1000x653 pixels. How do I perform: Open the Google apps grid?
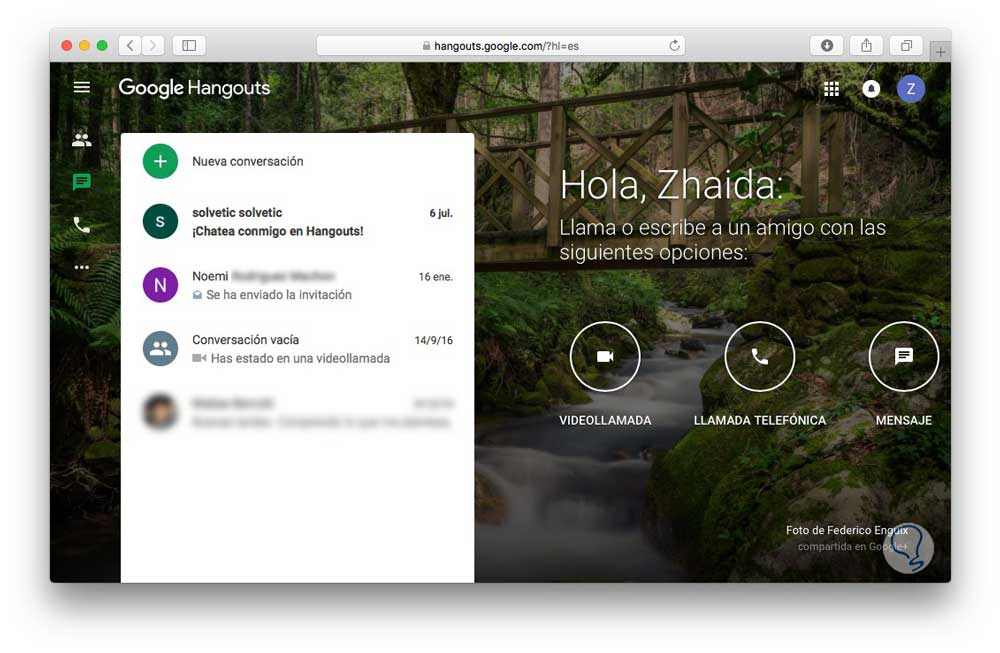831,89
